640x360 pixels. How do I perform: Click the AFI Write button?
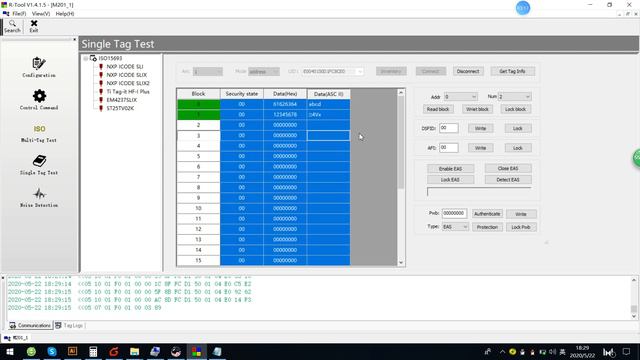coord(480,148)
